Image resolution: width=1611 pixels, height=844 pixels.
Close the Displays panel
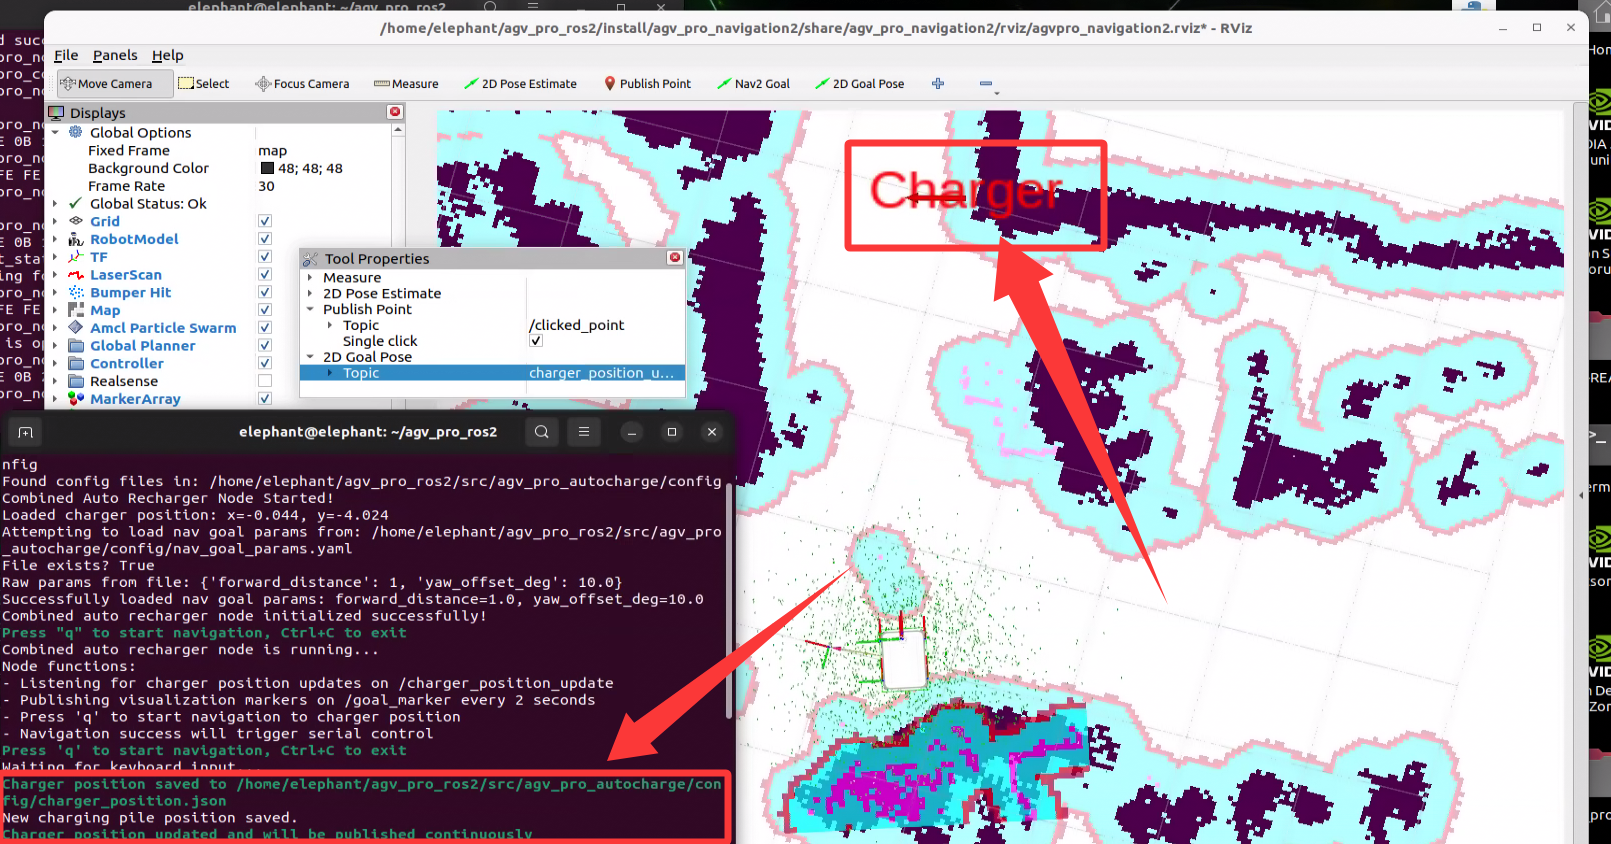point(395,112)
